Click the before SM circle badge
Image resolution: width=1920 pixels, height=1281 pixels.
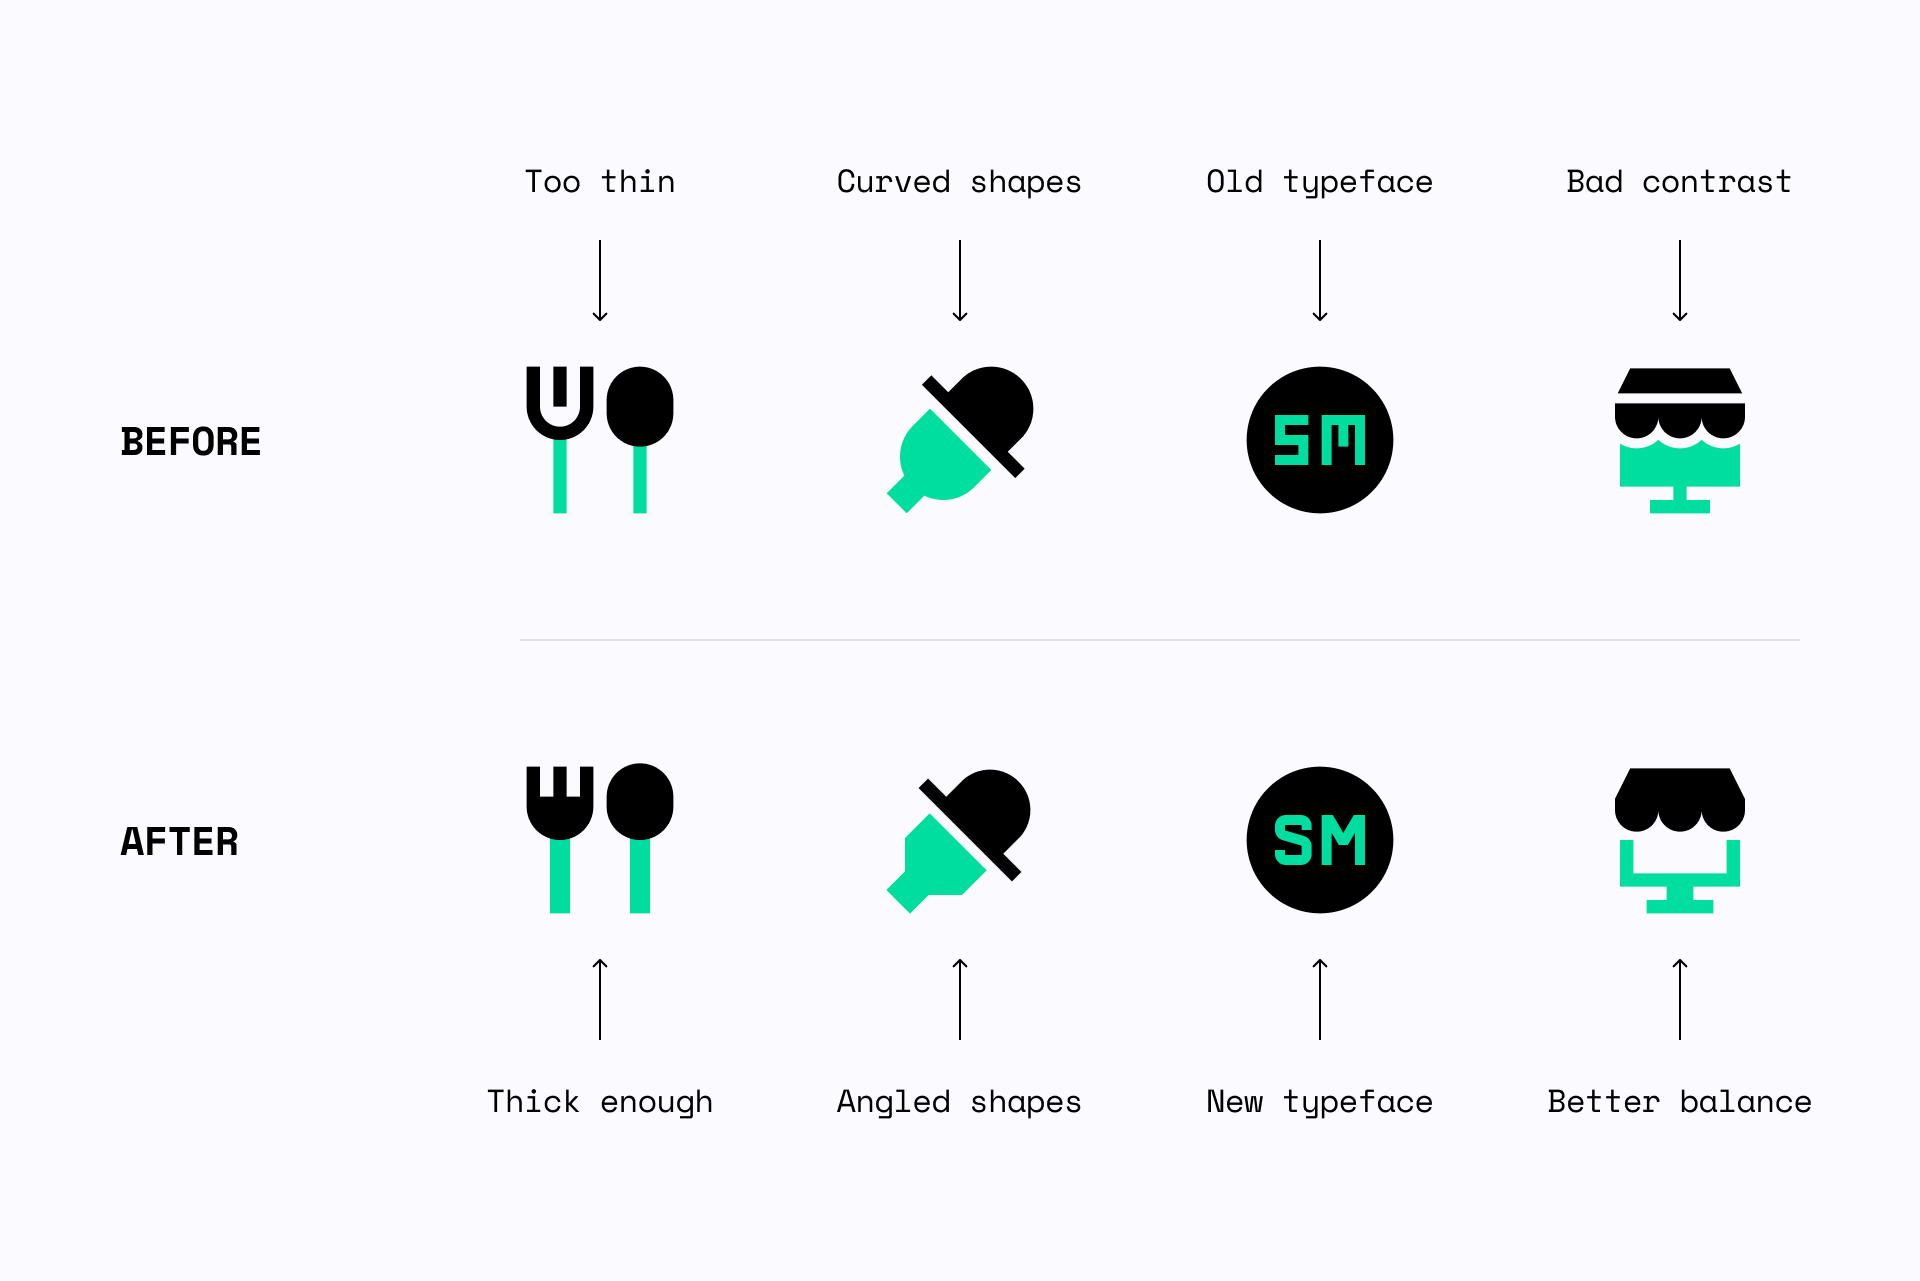coord(1320,440)
